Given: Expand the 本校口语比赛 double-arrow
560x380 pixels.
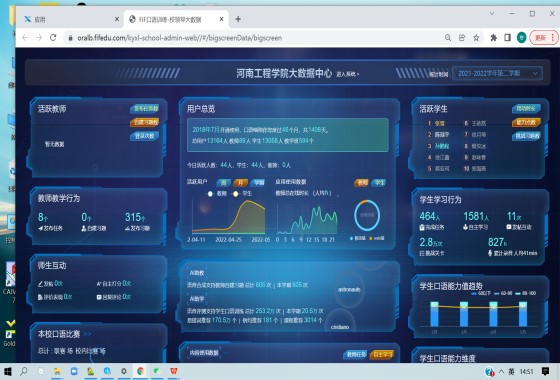Looking at the screenshot, I should 88,334.
